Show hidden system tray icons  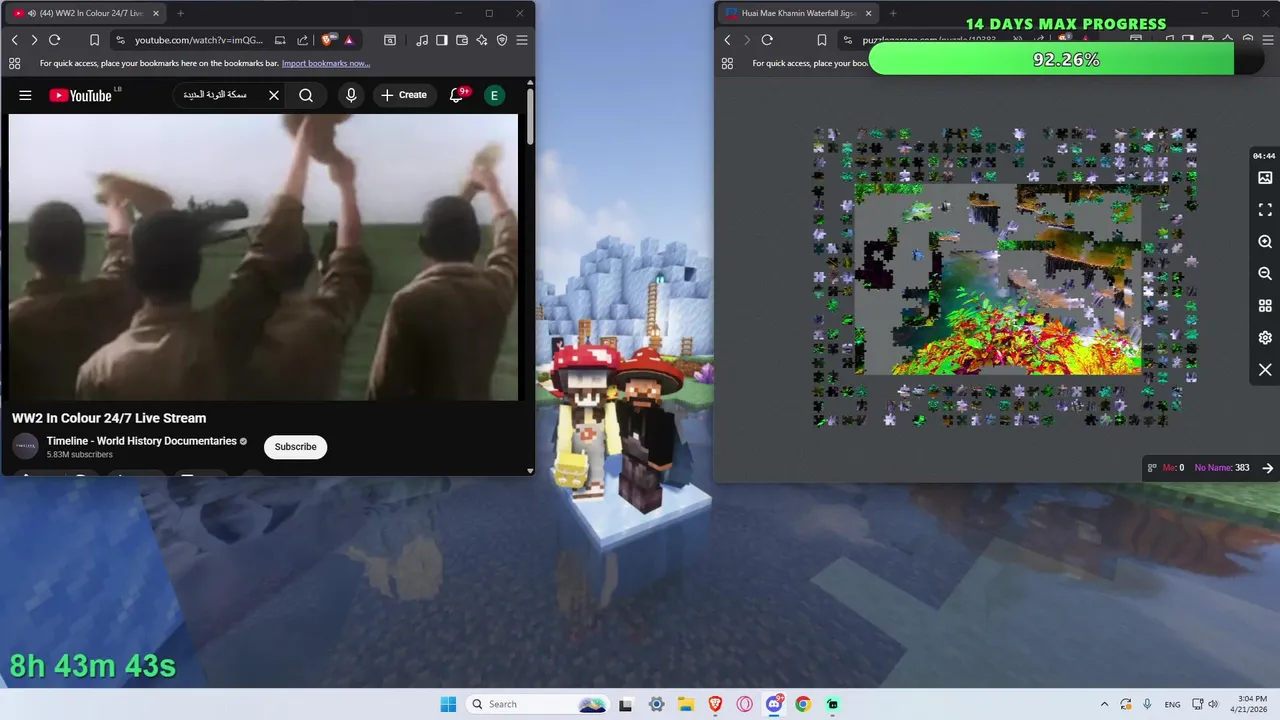tap(1104, 704)
